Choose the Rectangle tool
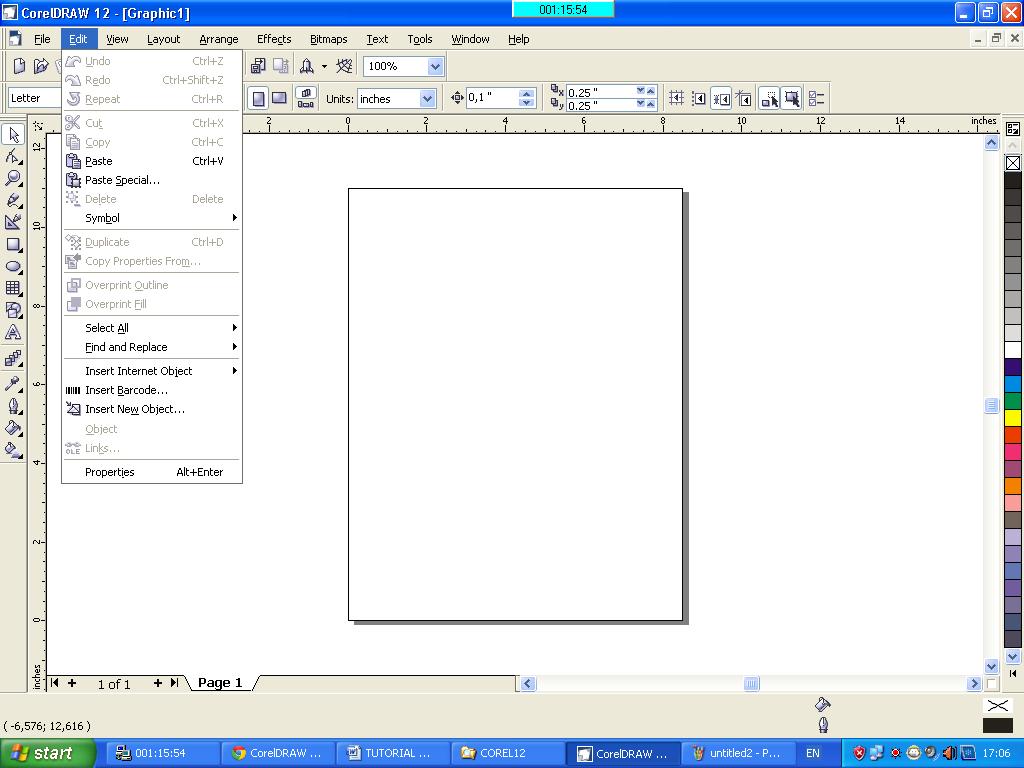 pos(13,245)
